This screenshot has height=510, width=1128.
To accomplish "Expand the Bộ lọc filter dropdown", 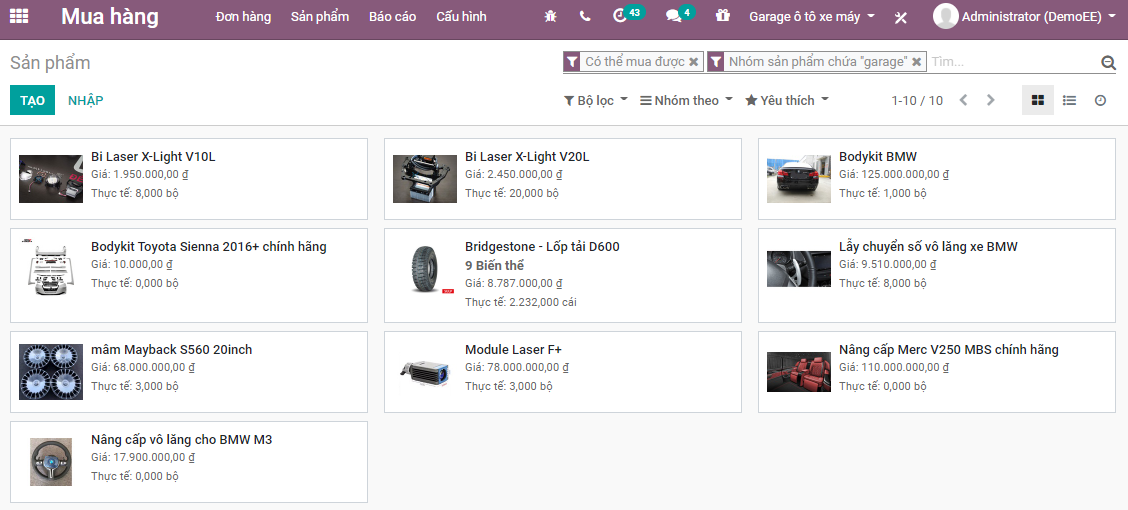I will tap(596, 100).
